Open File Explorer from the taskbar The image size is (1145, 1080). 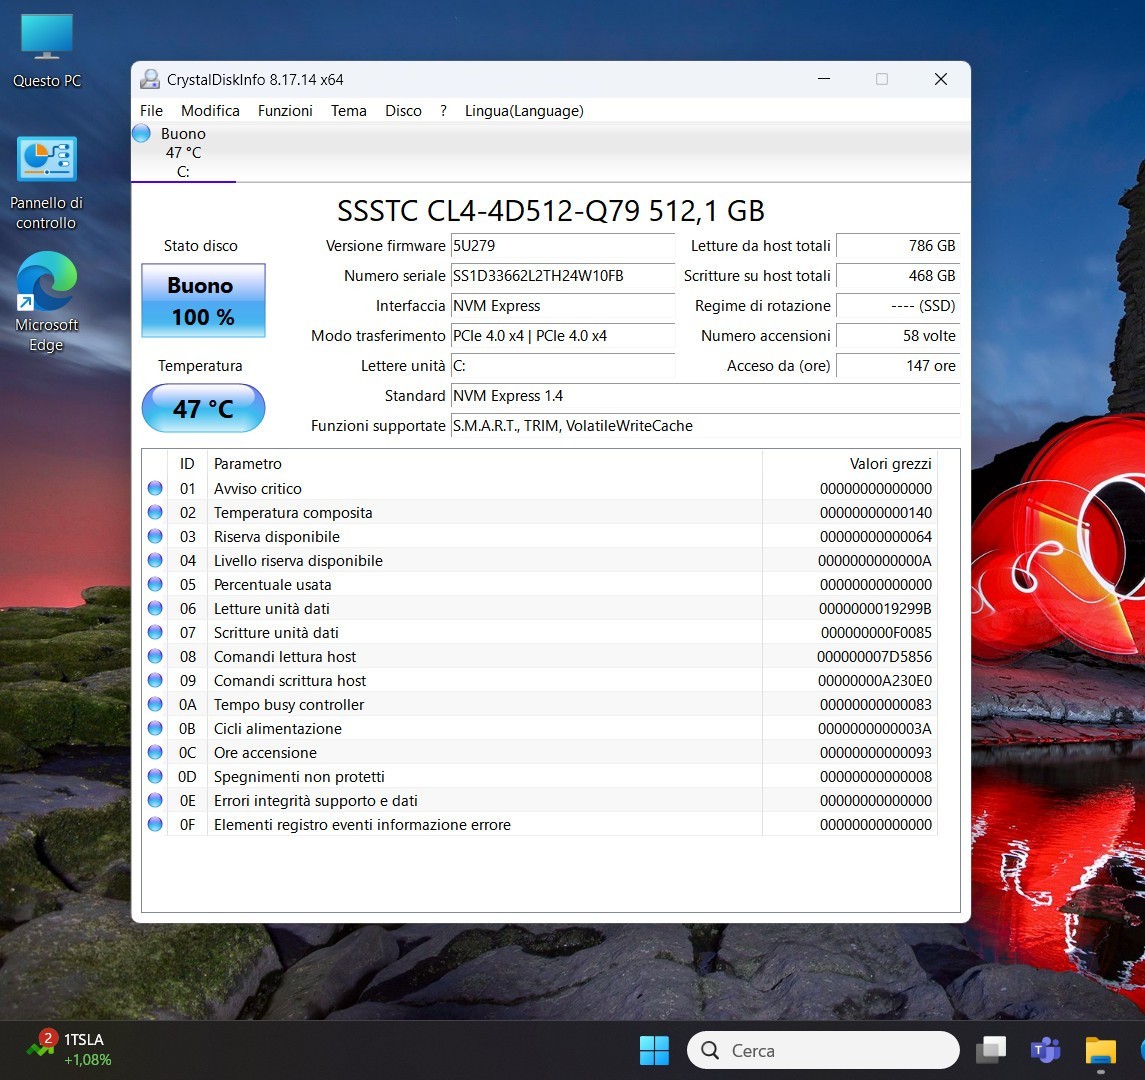tap(1100, 1050)
